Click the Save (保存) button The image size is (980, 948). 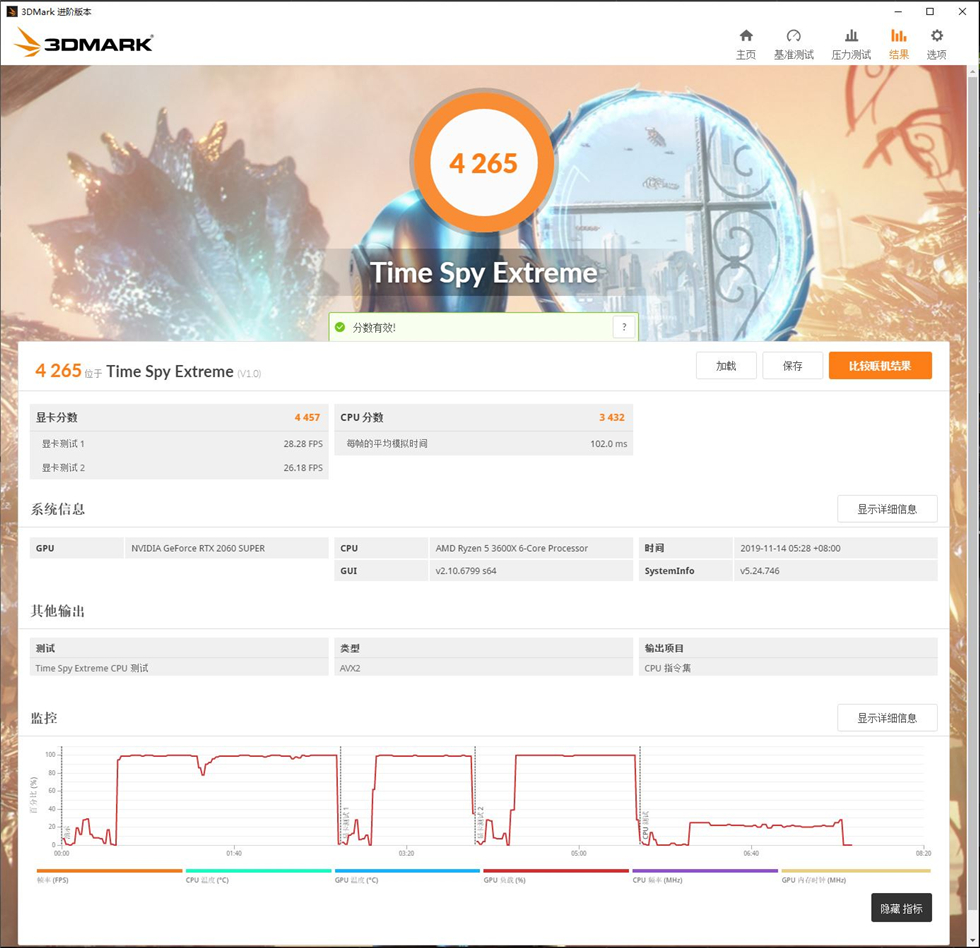792,366
